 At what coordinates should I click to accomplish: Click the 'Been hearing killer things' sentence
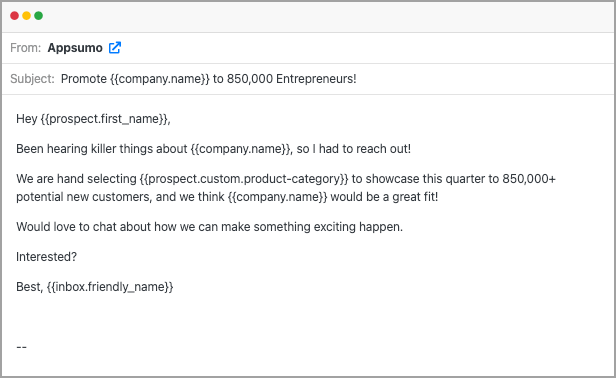(x=213, y=149)
